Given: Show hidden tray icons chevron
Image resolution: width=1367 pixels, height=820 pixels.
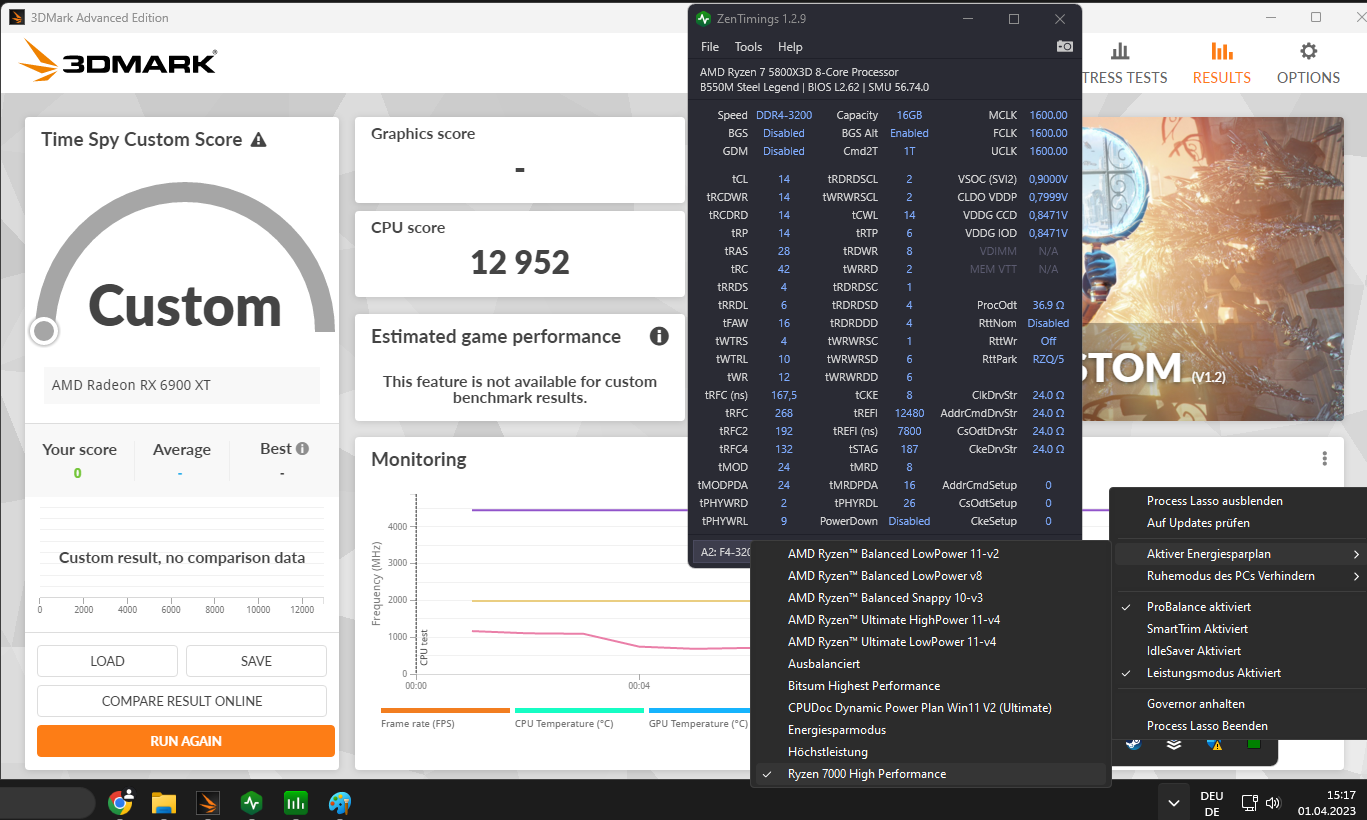Looking at the screenshot, I should 1174,802.
